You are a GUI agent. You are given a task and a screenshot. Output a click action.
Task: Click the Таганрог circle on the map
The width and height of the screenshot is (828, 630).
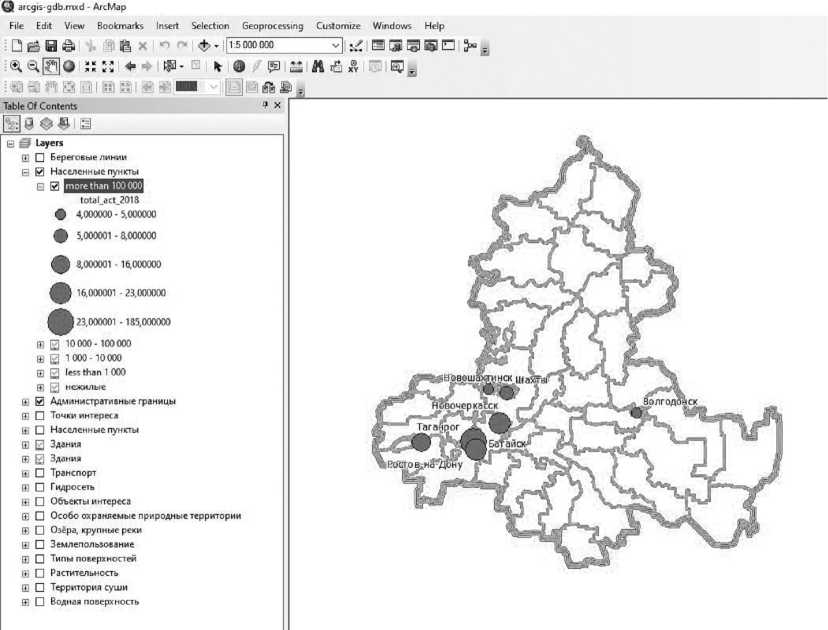[421, 443]
